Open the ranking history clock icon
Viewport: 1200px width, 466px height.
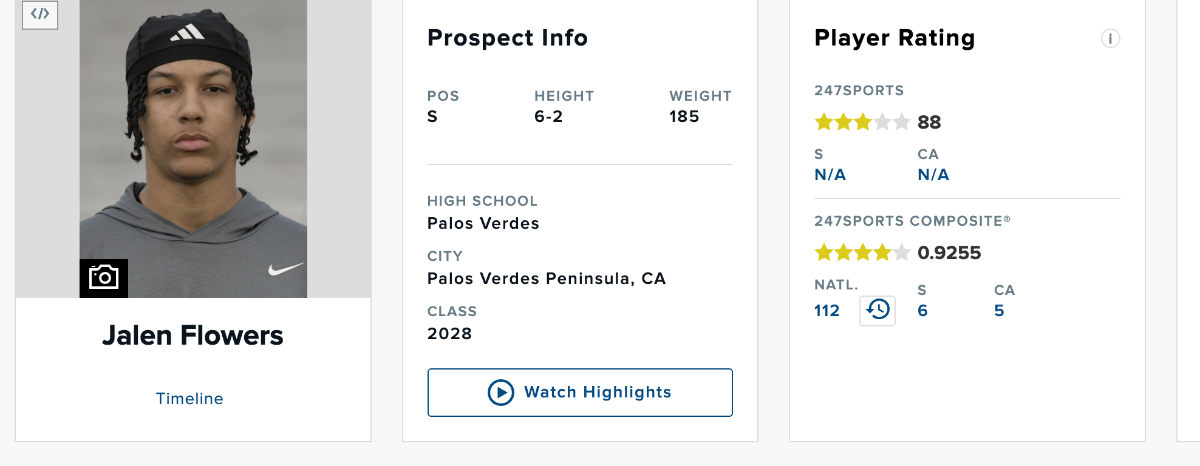[x=878, y=310]
